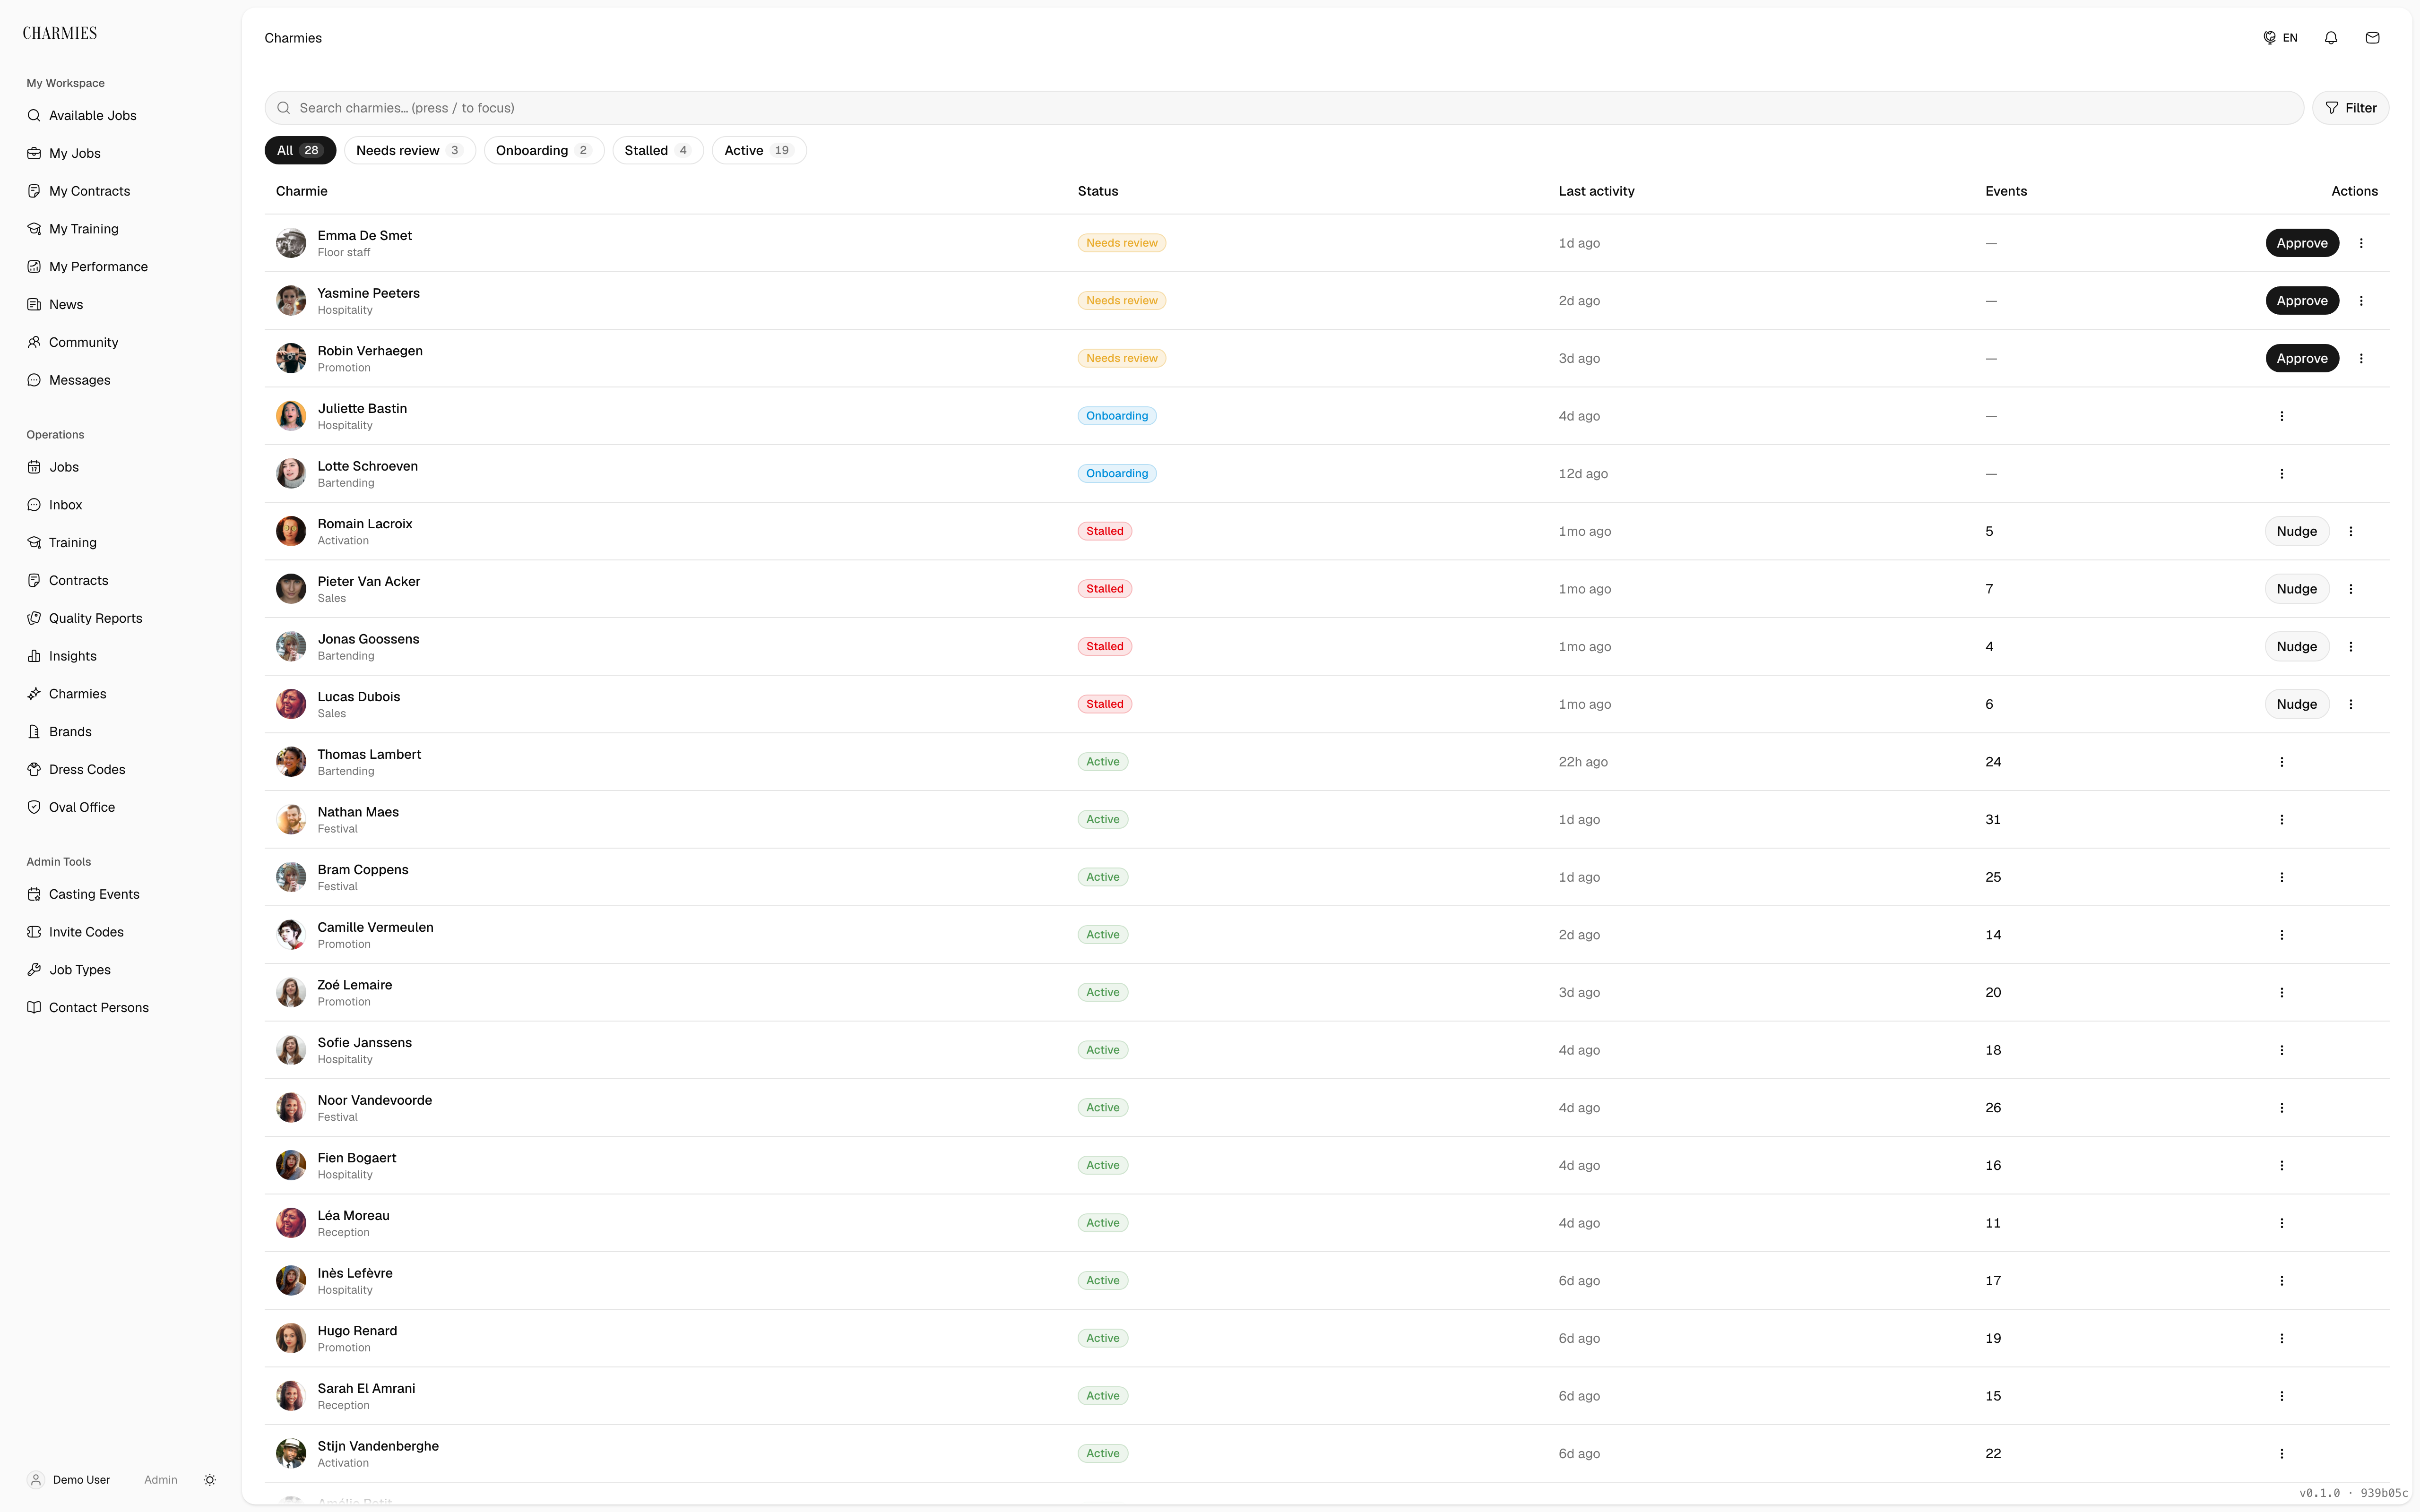Open Quality Reports
This screenshot has height=1512, width=2420.
pos(120,618)
